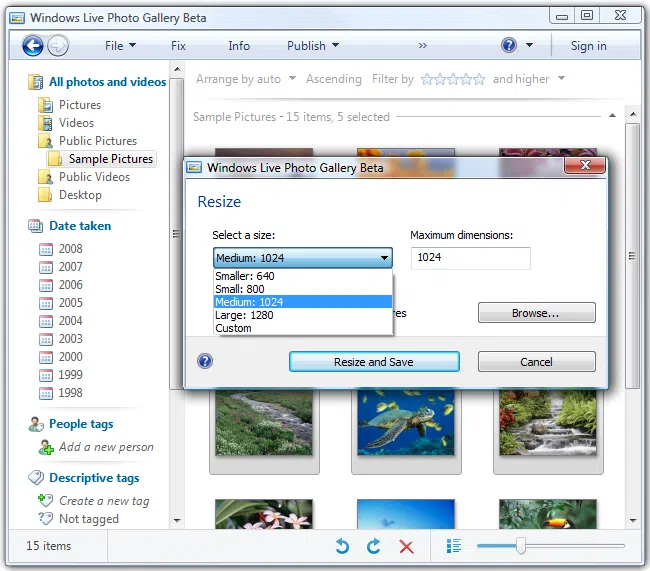Click Add a new person icon
Viewport: 650px width, 571px height.
click(x=46, y=447)
